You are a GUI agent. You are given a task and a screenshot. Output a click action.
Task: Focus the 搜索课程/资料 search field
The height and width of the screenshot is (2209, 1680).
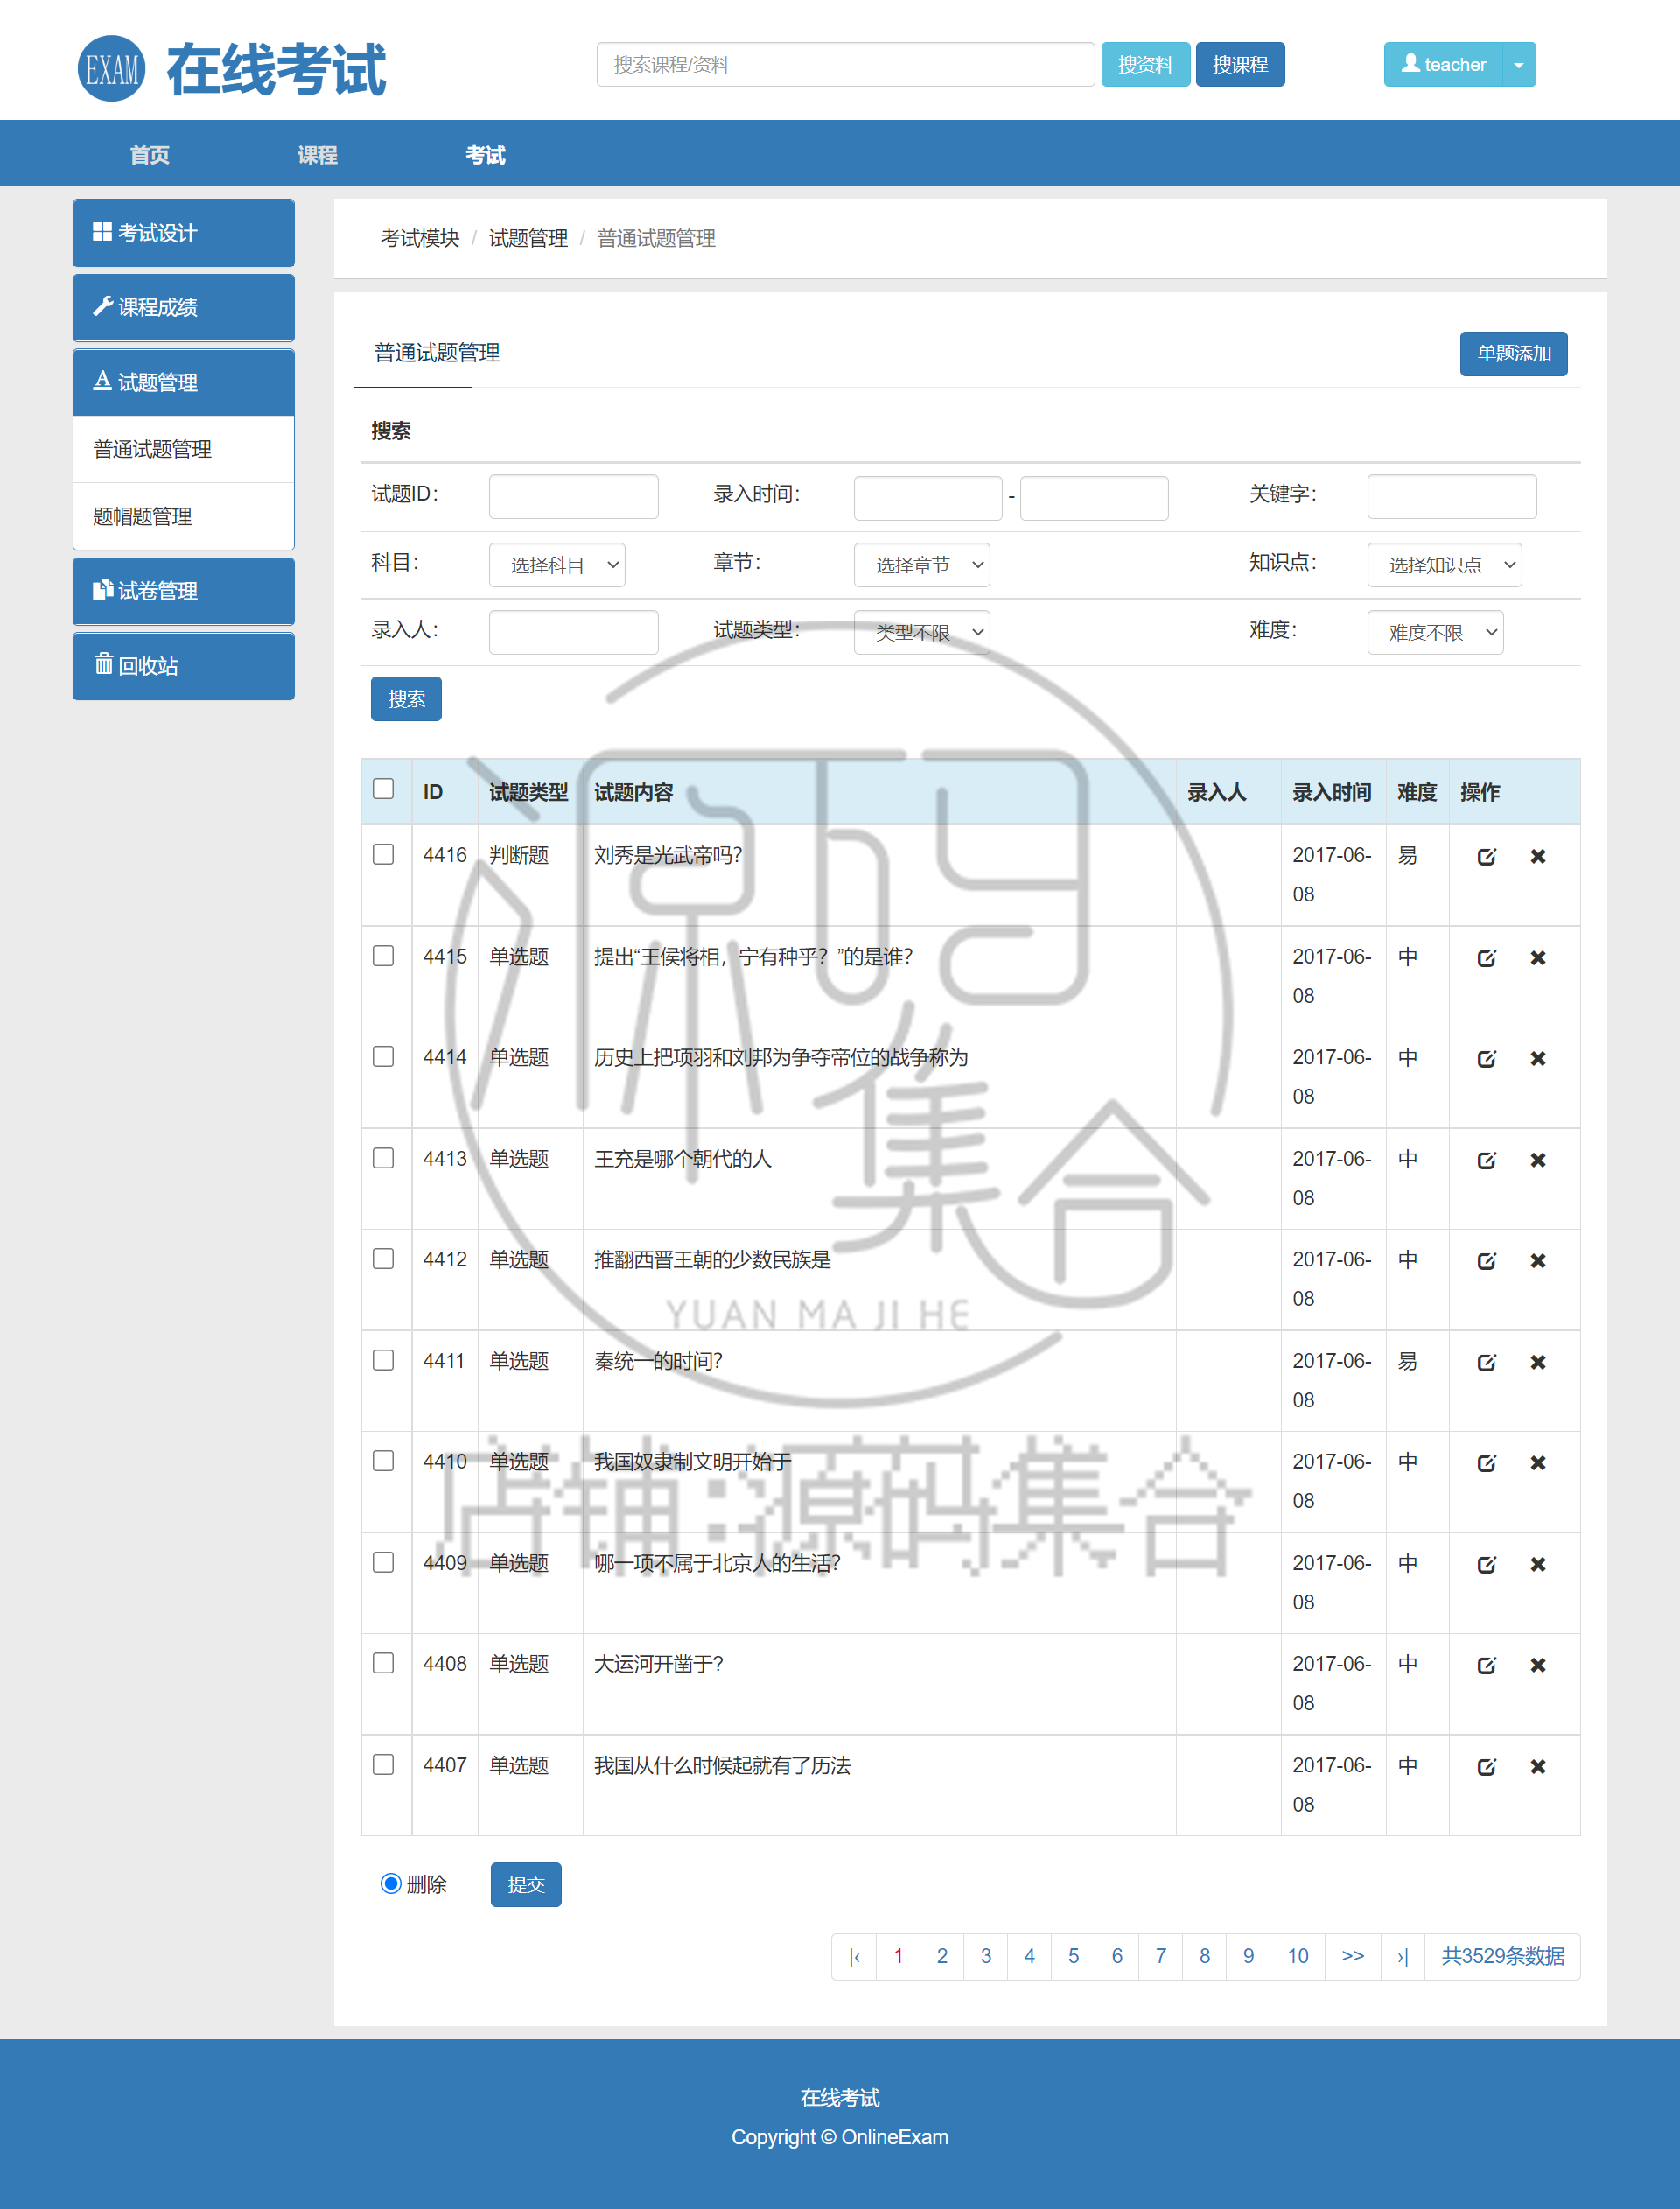coord(846,65)
